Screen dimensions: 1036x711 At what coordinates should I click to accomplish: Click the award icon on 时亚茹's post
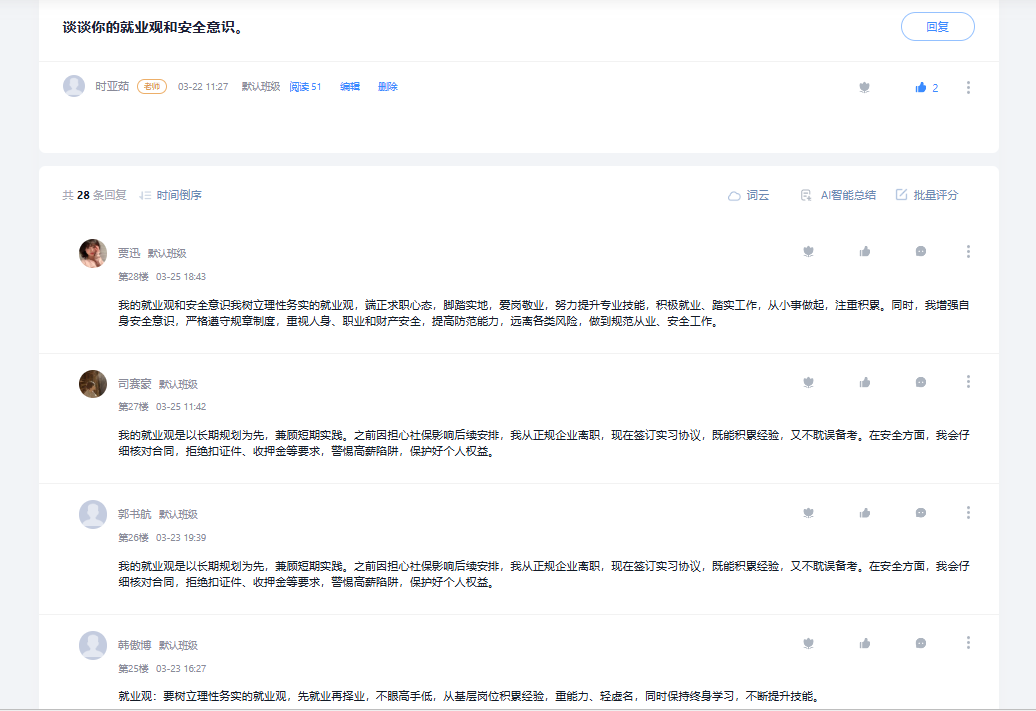click(864, 87)
